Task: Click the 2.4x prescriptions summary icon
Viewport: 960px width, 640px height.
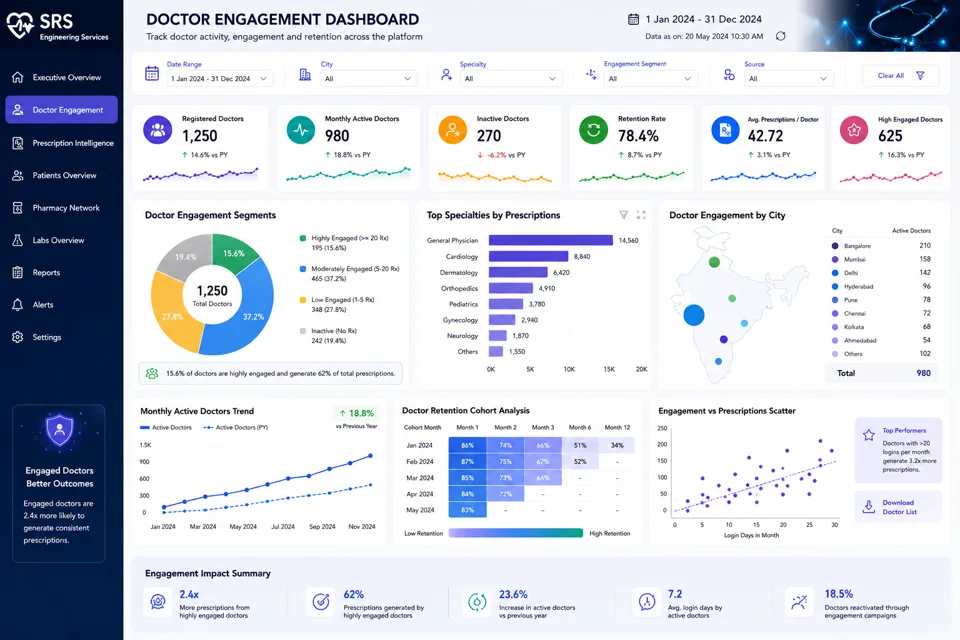Action: 158,601
